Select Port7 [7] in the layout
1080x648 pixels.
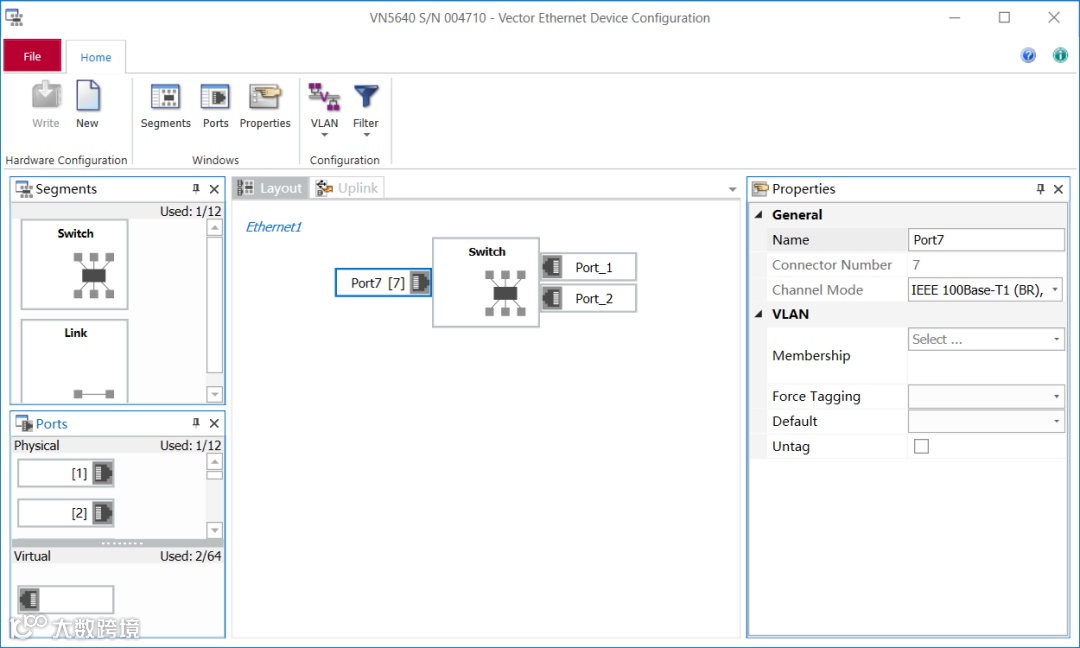coord(383,282)
